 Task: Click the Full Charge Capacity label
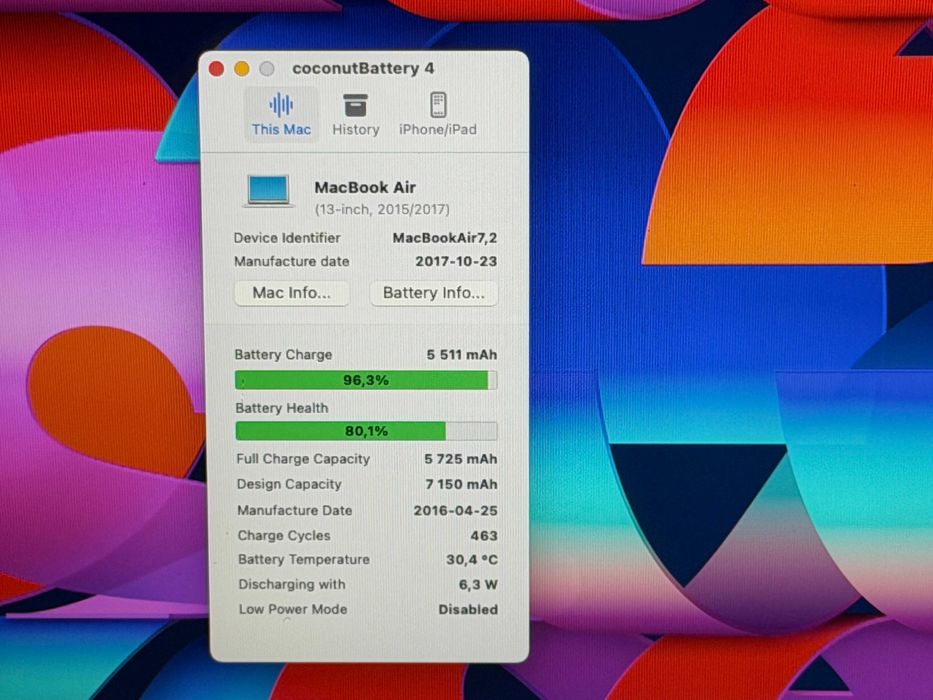coord(303,459)
